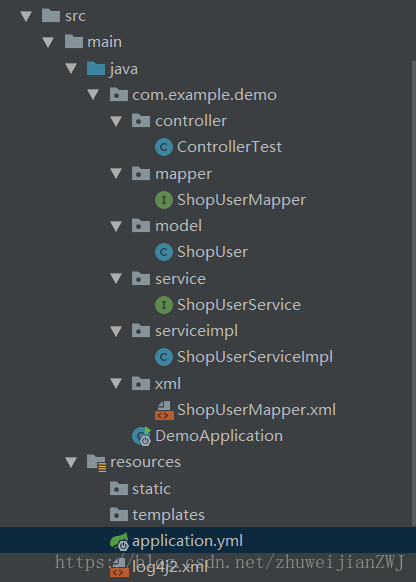Select the mapper package label
This screenshot has height=582, width=416.
coord(183,174)
